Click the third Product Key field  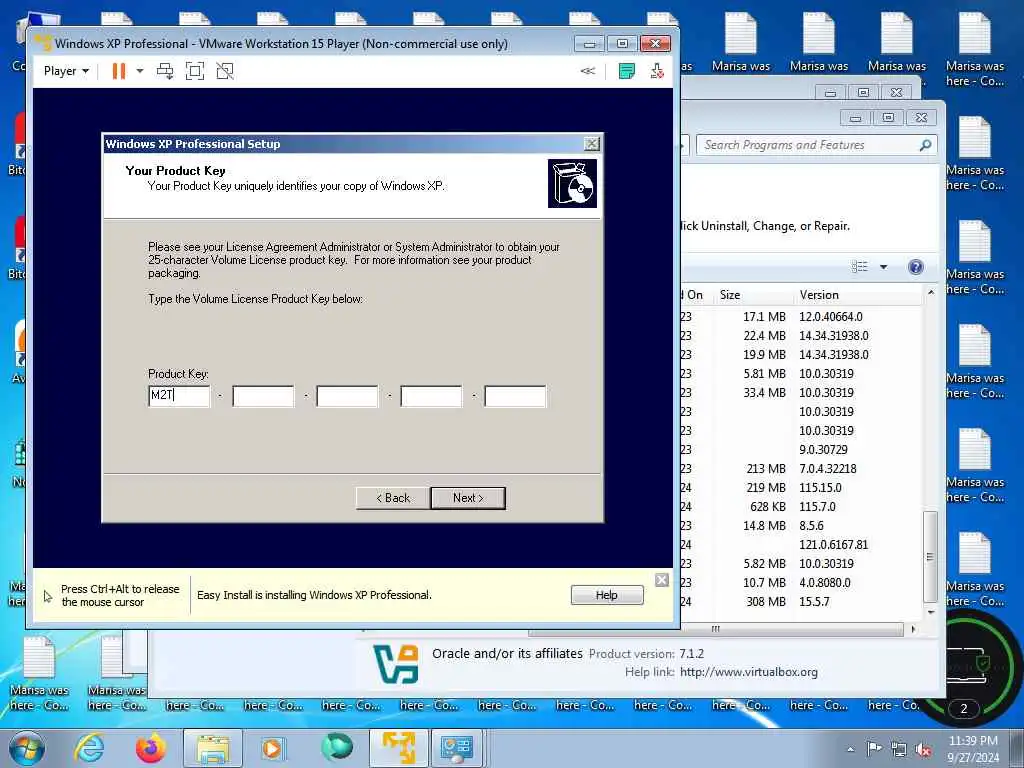(347, 396)
